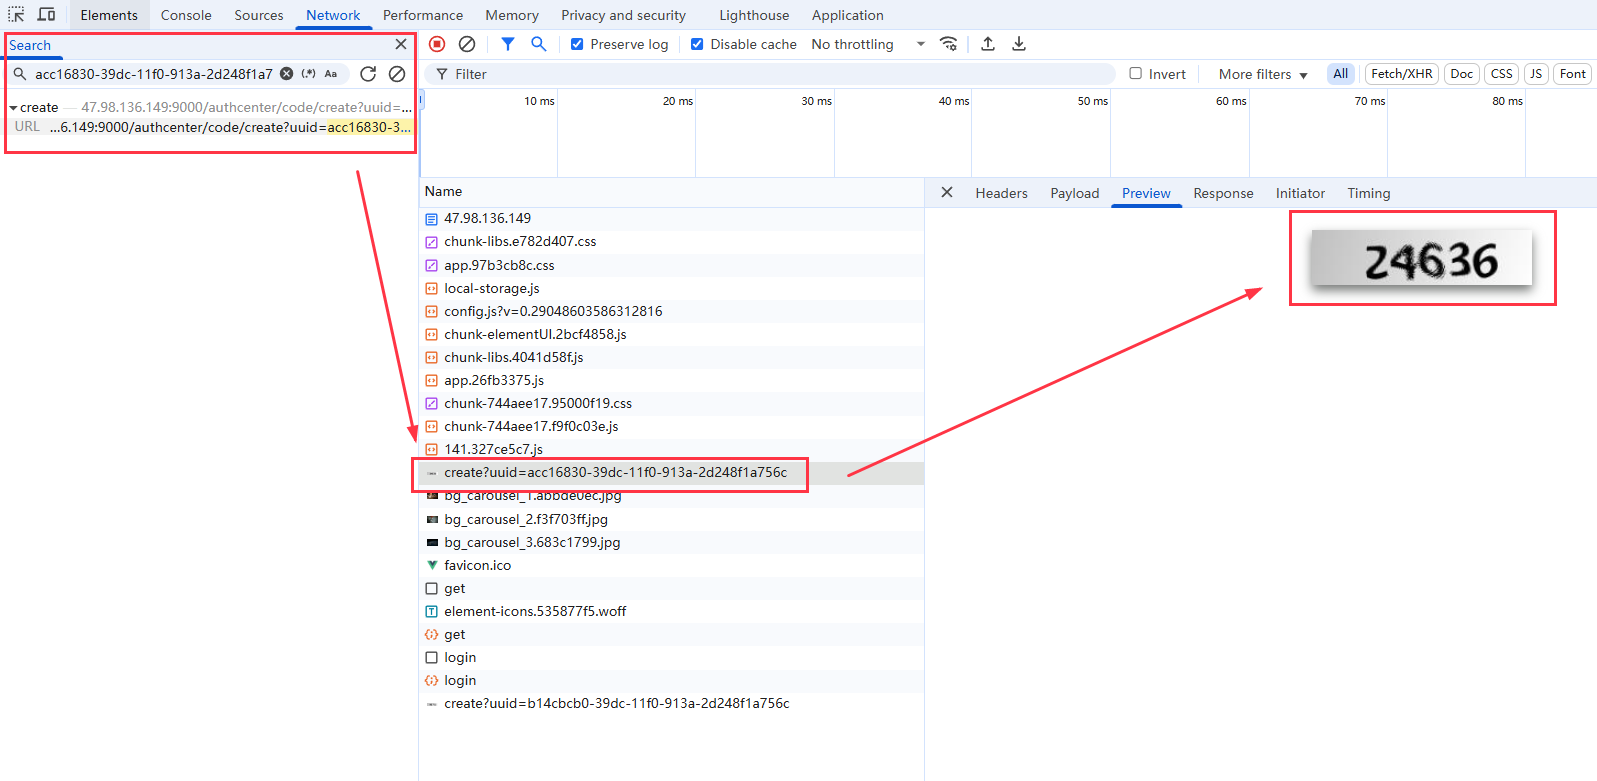Open the No throttling dropdown
This screenshot has height=781, width=1597.
[x=867, y=44]
